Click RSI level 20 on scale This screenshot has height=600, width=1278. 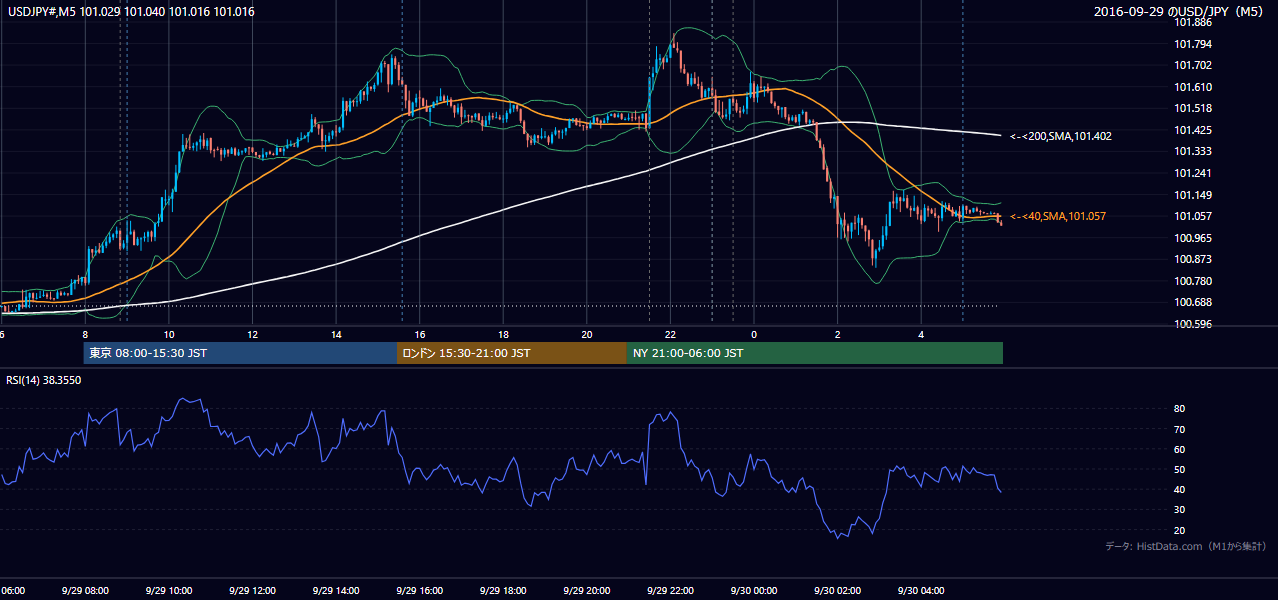[1180, 530]
